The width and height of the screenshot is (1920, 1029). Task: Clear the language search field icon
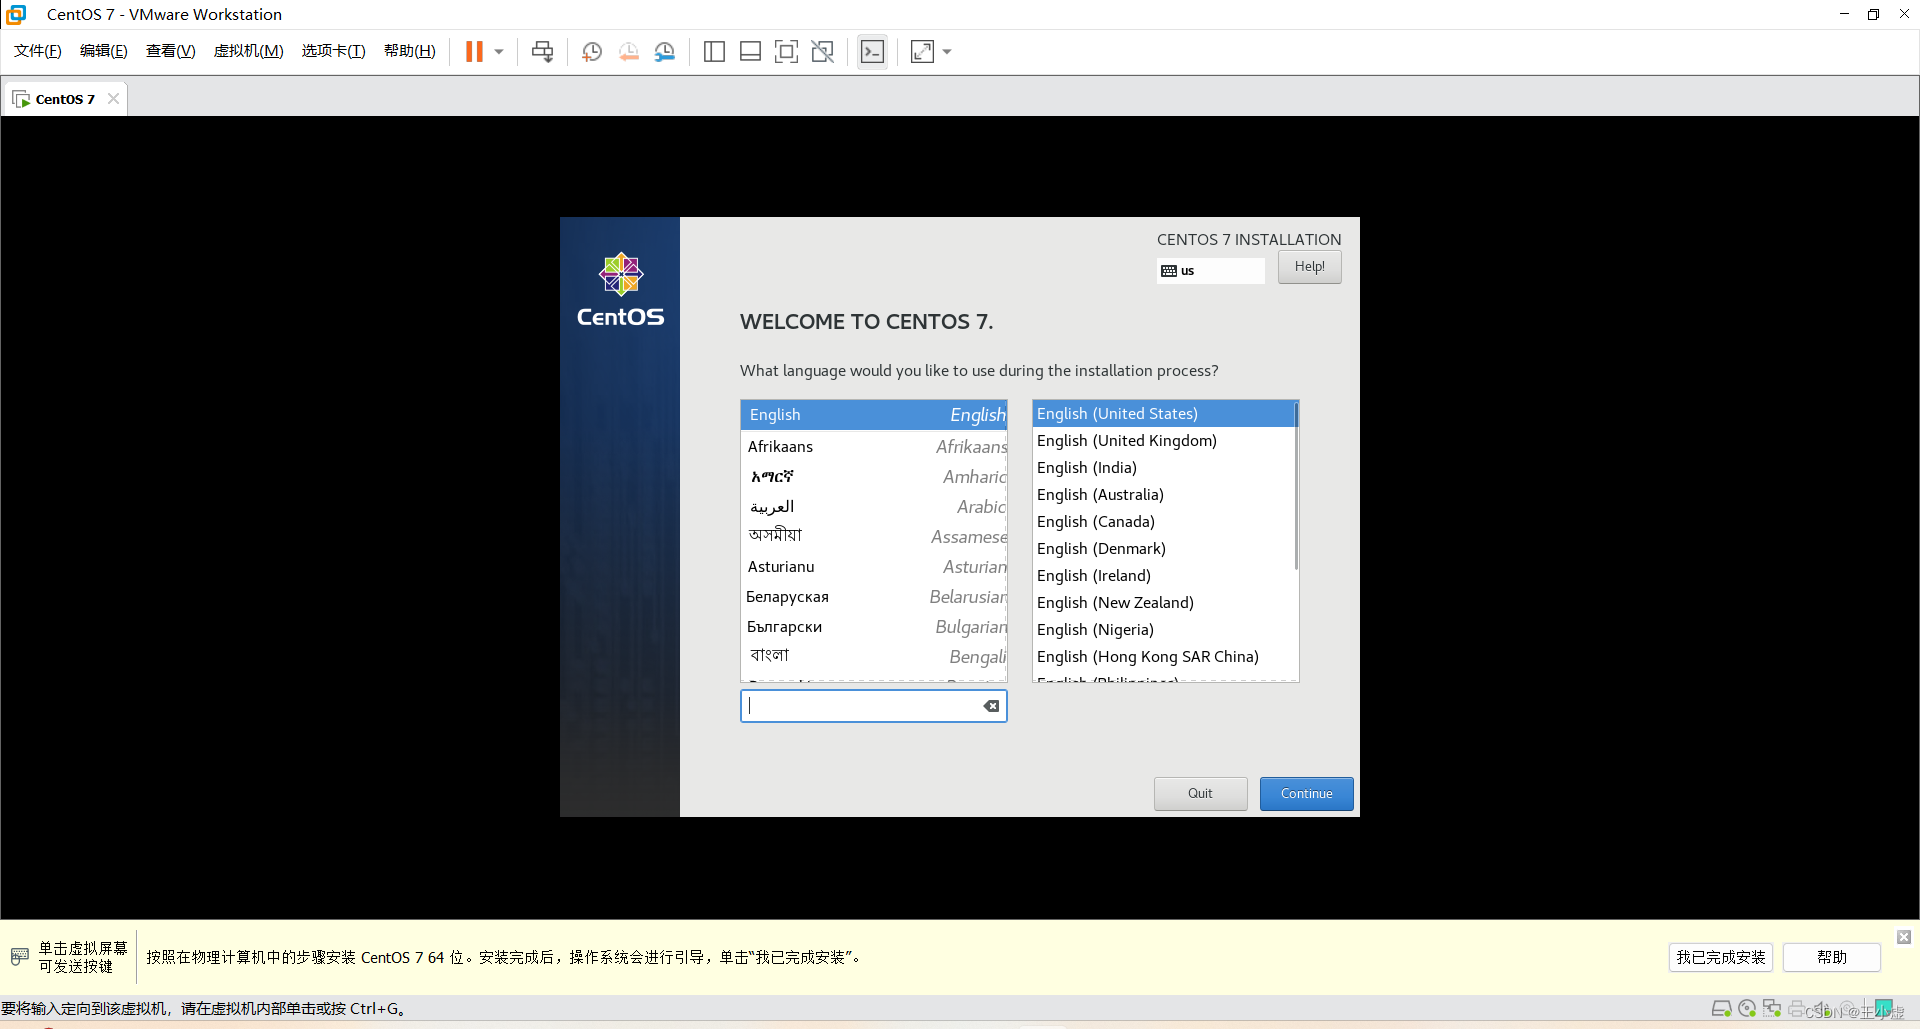tap(991, 706)
